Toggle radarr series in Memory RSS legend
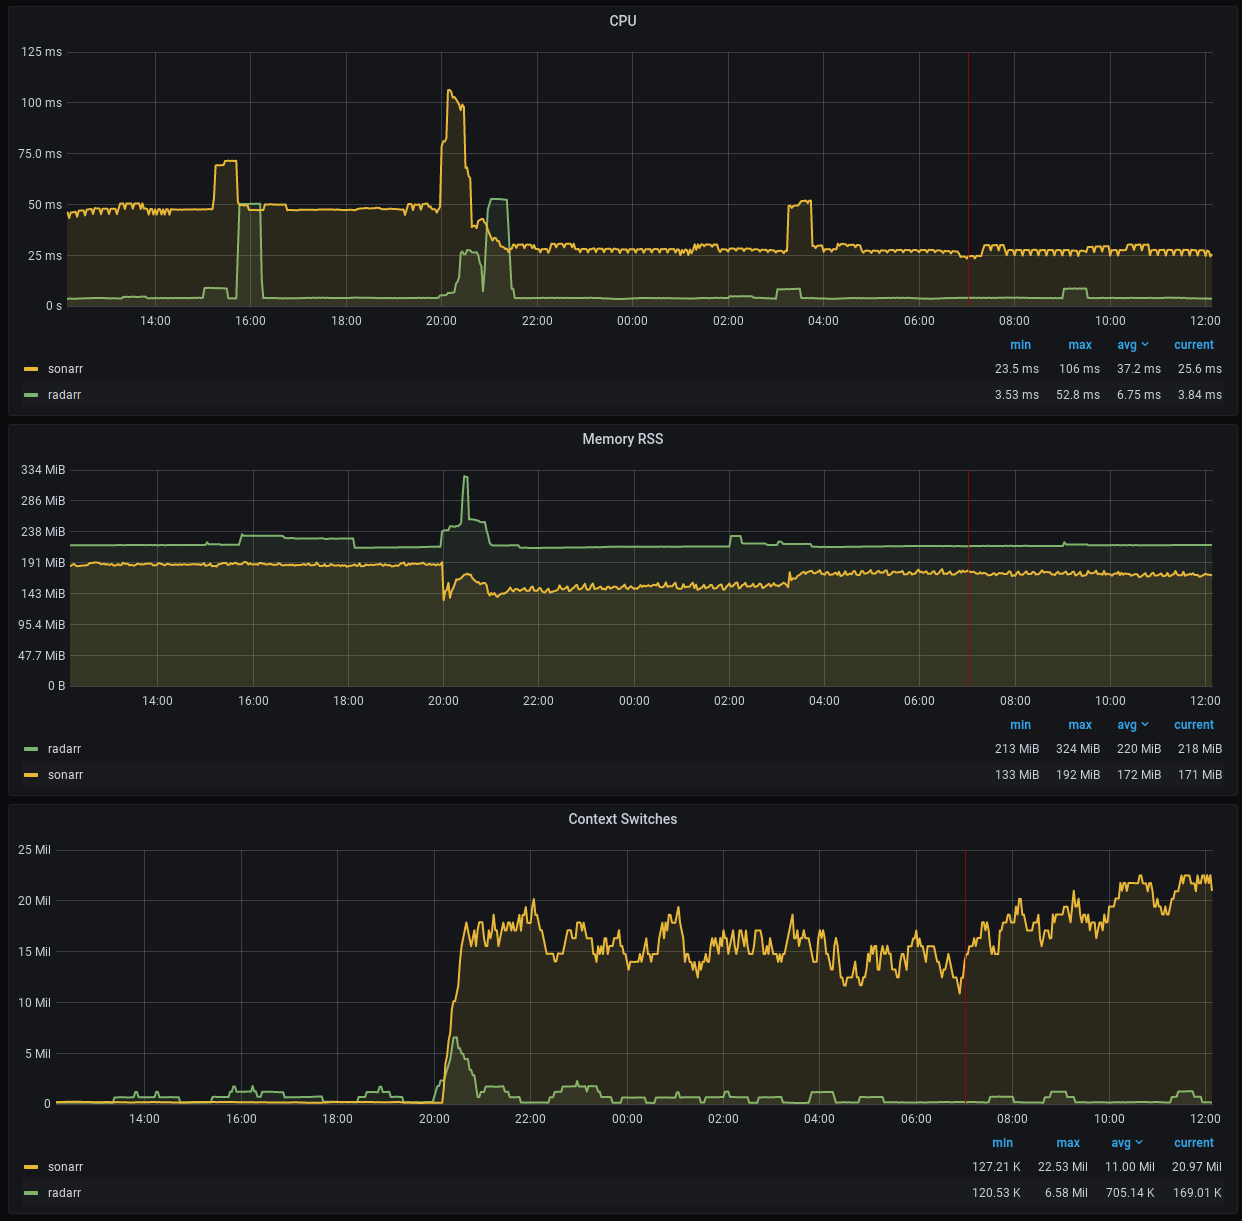 point(64,749)
